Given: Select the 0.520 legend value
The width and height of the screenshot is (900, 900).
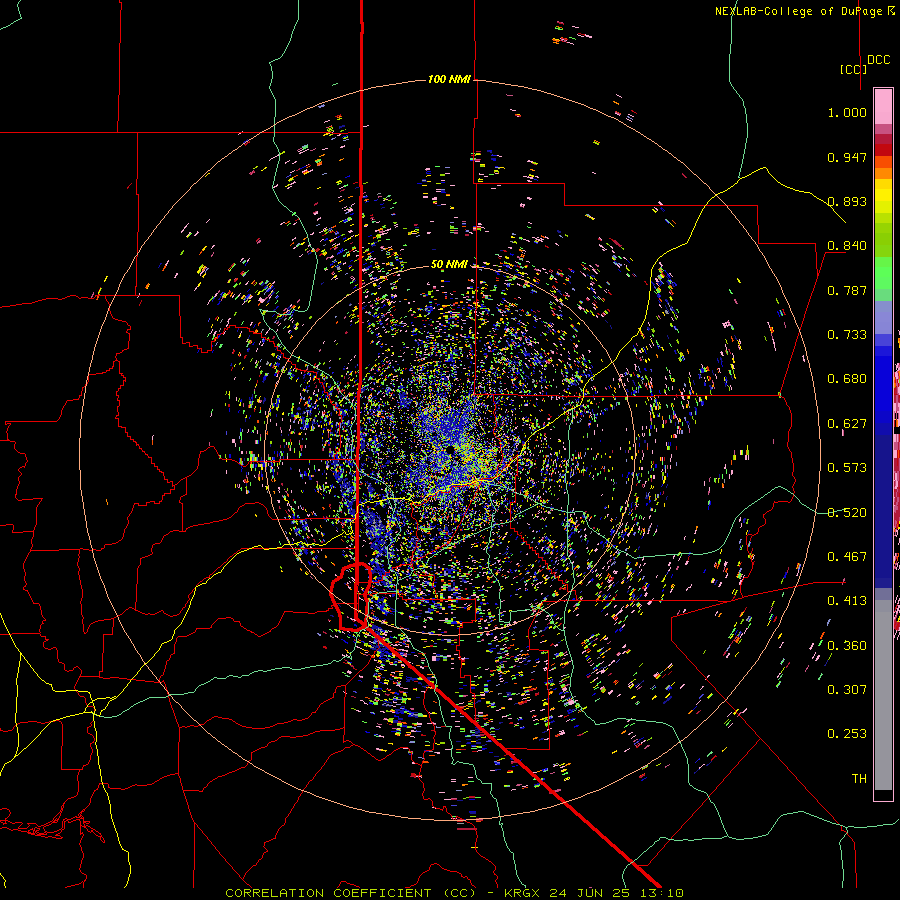Looking at the screenshot, I should pyautogui.click(x=847, y=513).
